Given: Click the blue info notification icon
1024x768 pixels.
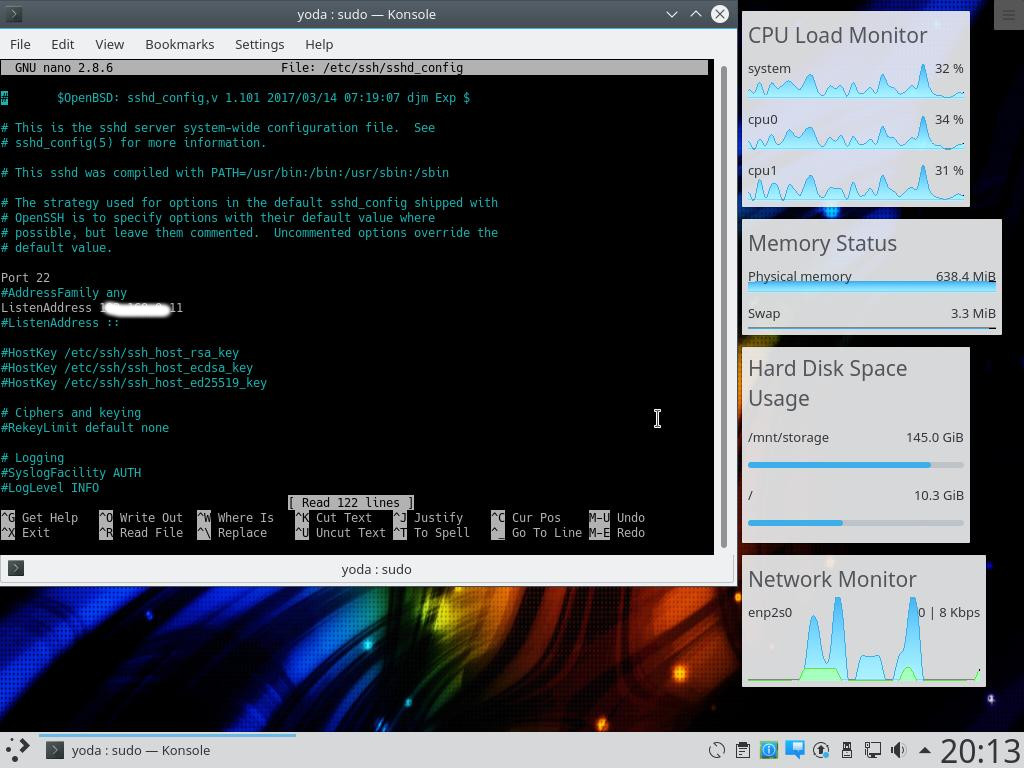Looking at the screenshot, I should pyautogui.click(x=769, y=750).
